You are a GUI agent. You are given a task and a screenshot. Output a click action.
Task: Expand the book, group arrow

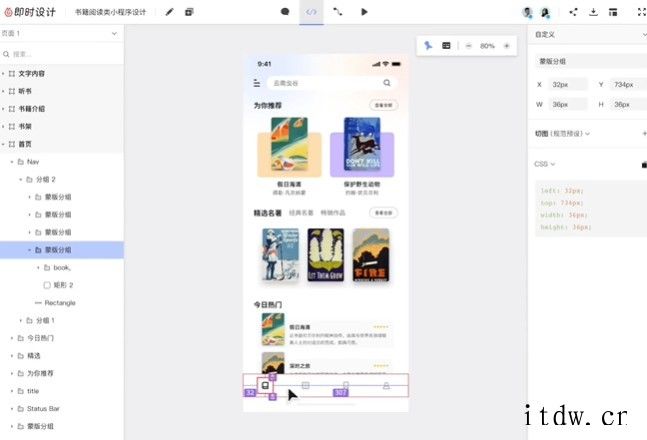click(x=38, y=268)
